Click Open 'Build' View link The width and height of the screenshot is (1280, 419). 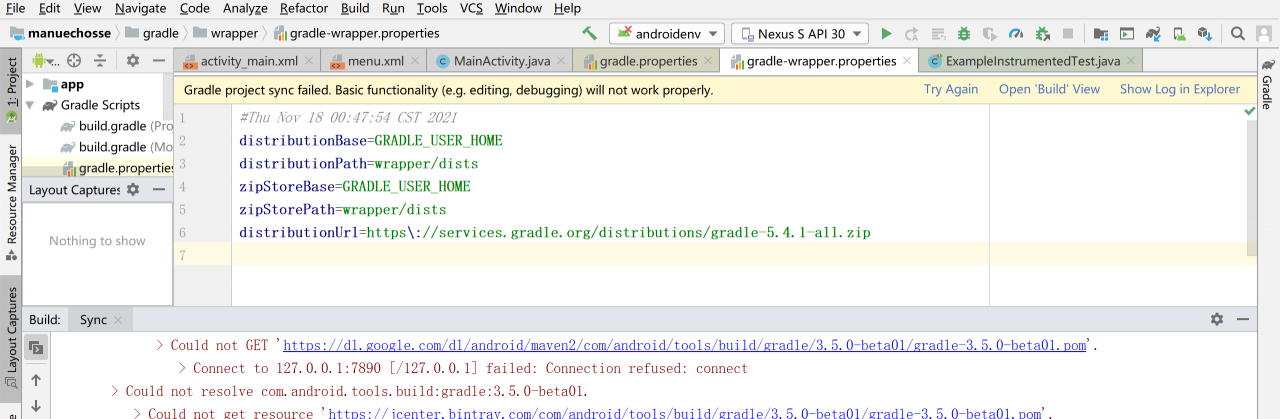coord(1049,89)
